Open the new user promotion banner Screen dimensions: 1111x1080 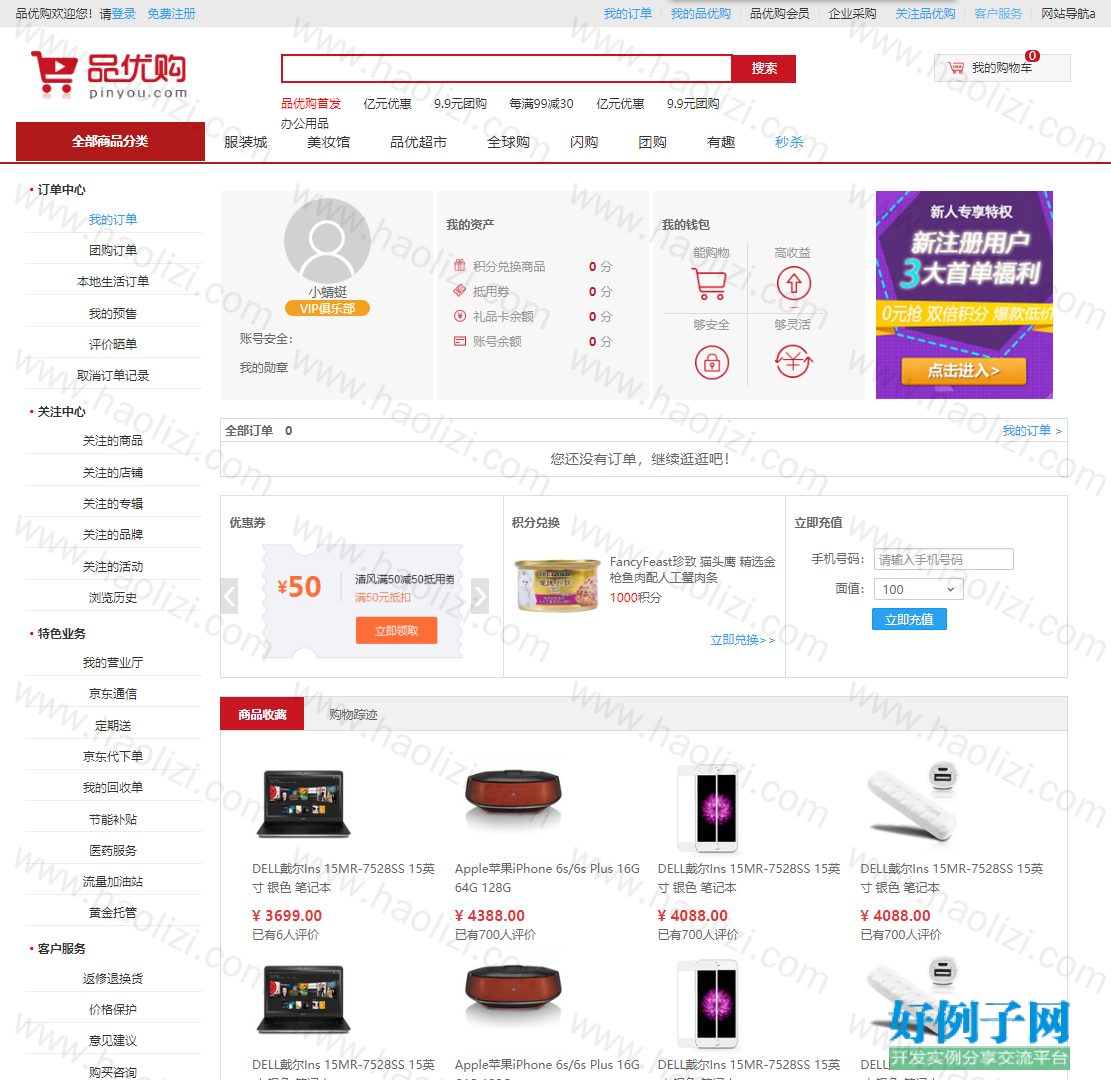(x=964, y=295)
